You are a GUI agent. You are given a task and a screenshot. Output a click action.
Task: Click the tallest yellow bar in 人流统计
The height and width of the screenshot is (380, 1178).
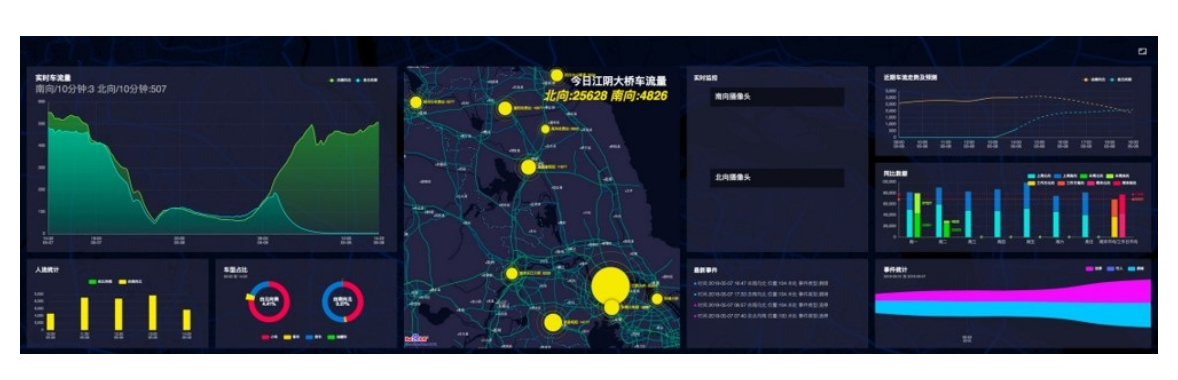pyautogui.click(x=153, y=312)
